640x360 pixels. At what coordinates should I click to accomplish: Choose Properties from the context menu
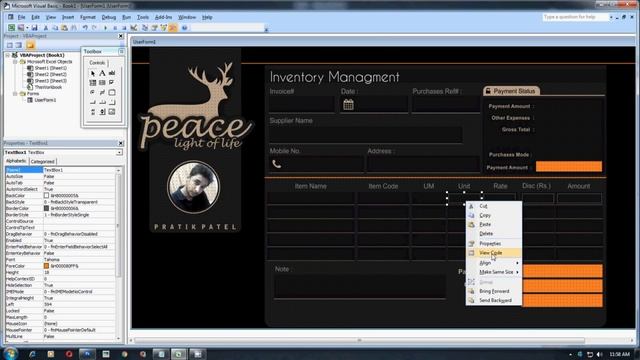click(x=493, y=243)
